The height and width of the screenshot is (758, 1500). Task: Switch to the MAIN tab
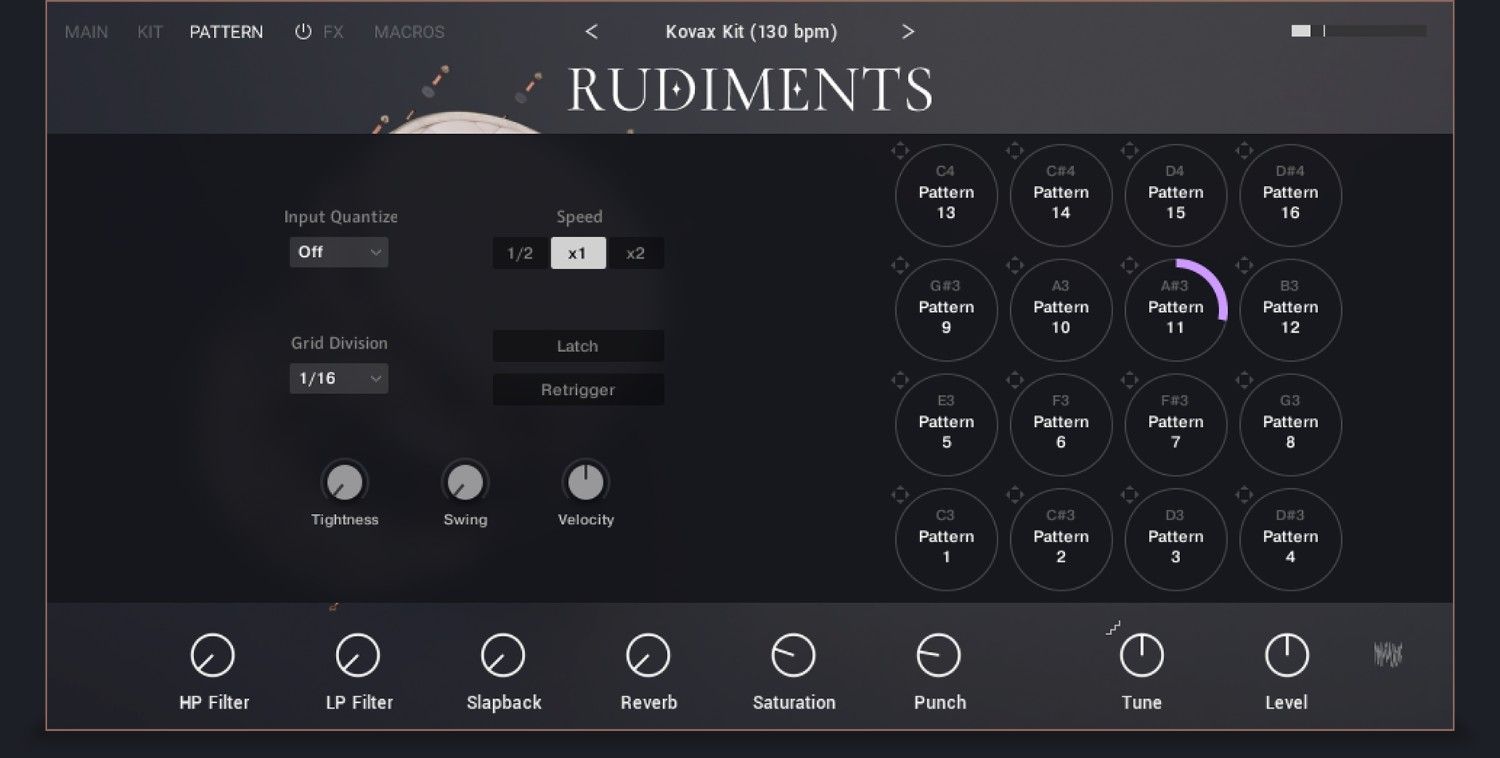point(86,31)
